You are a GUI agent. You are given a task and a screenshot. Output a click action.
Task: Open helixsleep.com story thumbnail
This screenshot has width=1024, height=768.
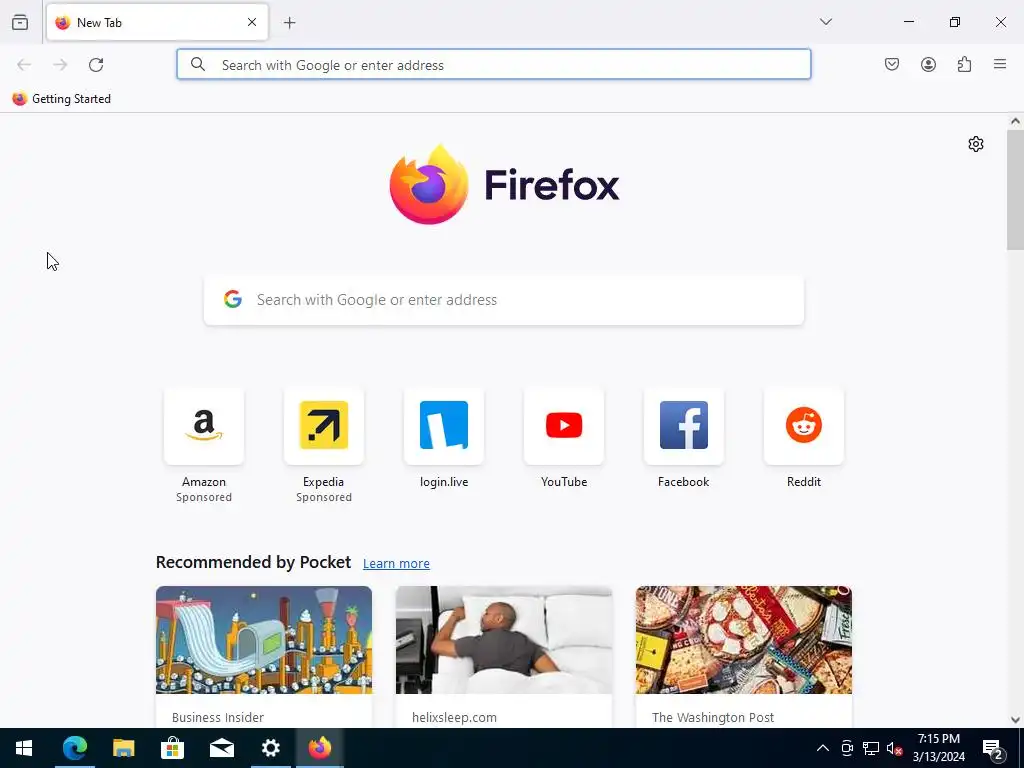click(x=504, y=640)
